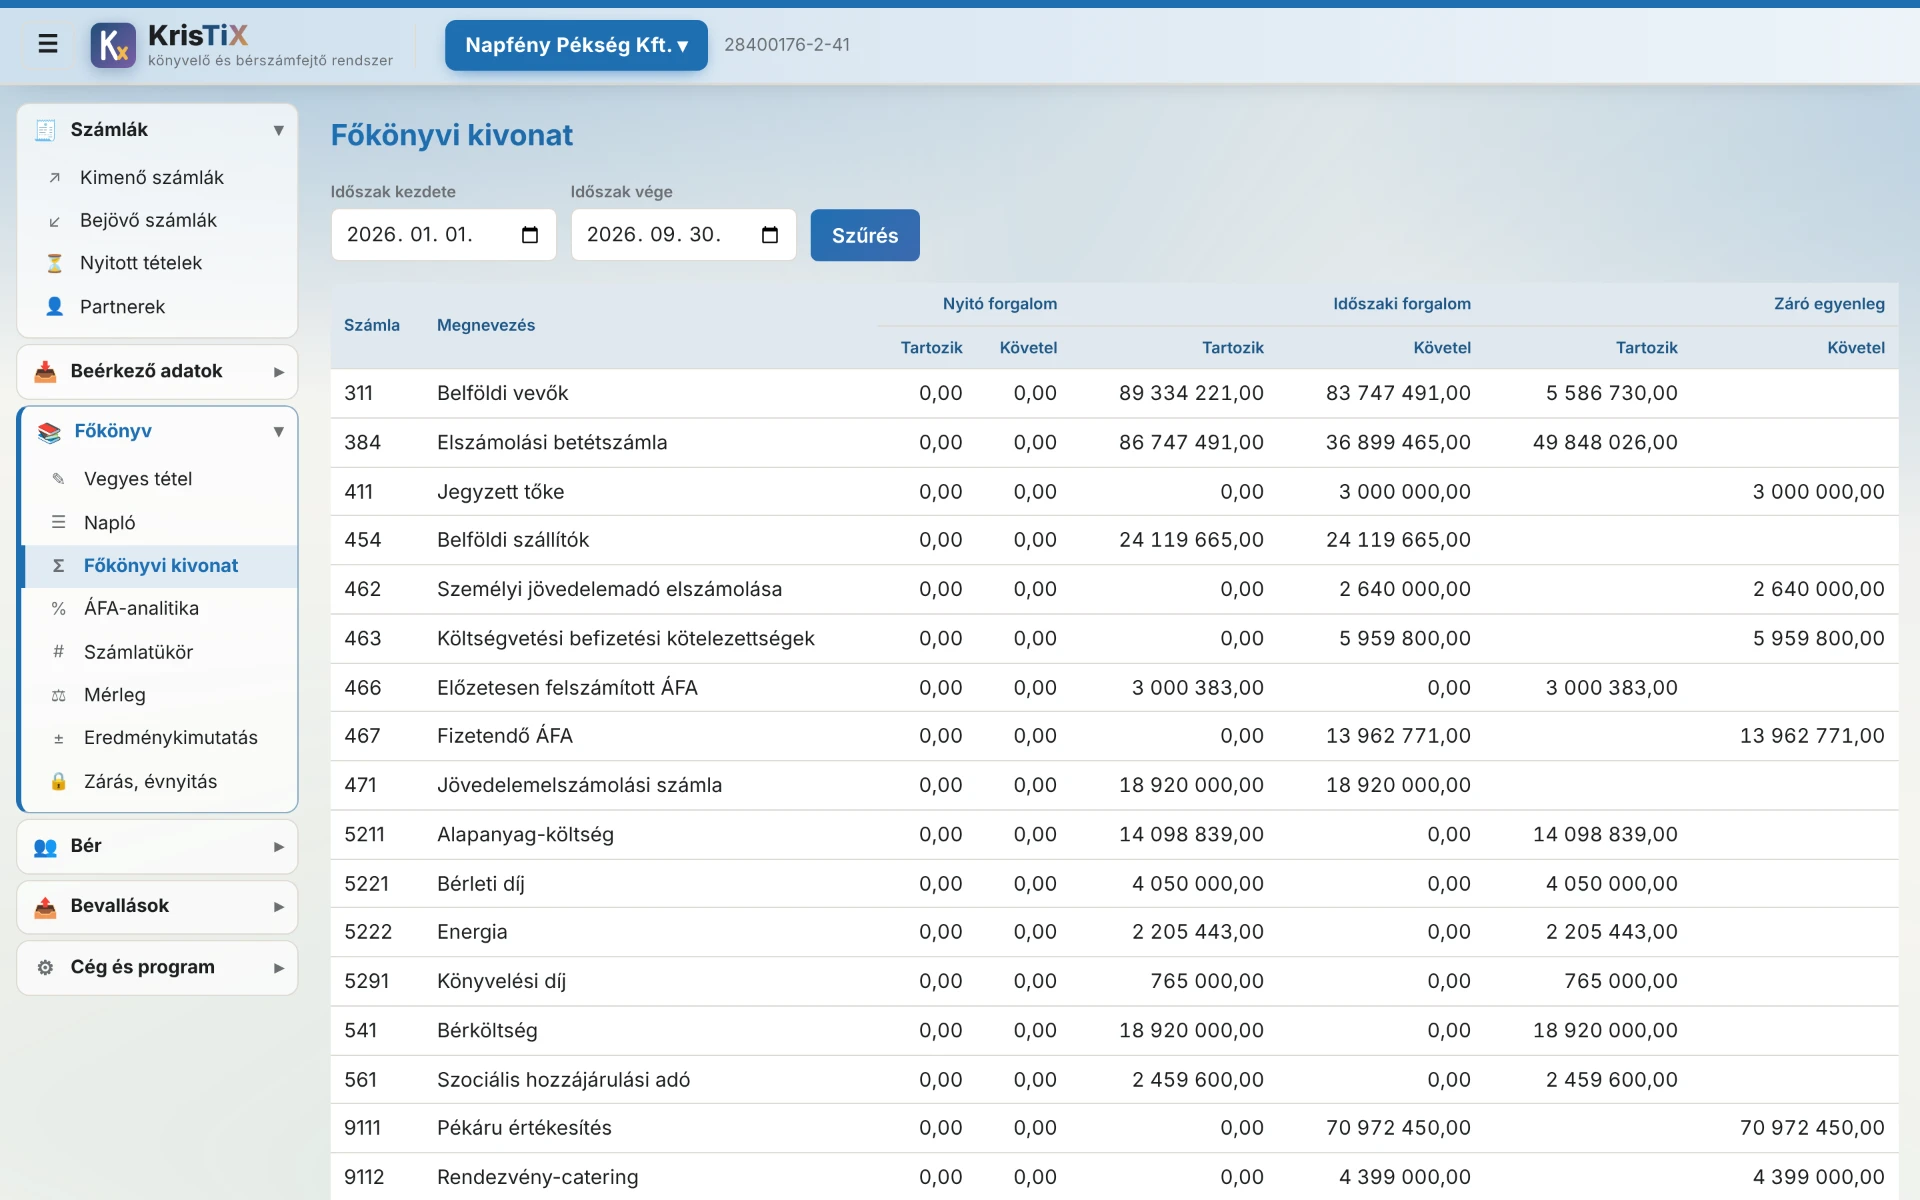
Task: Click the Időszak vége date field
Action: point(683,235)
